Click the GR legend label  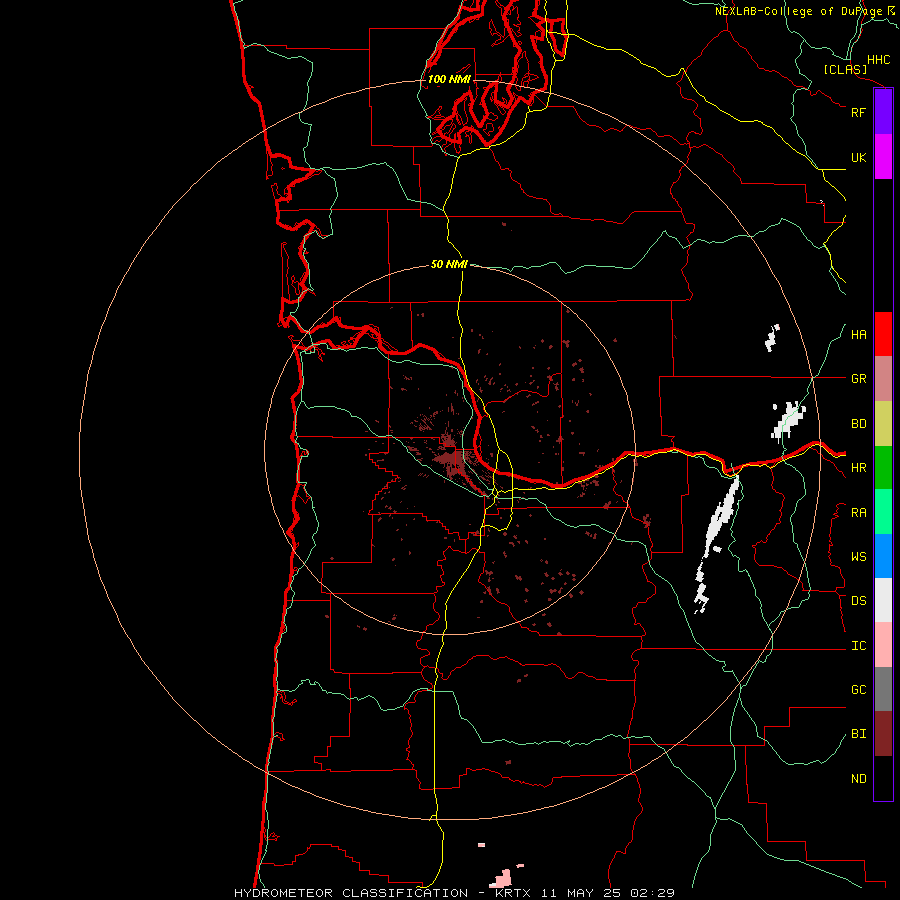click(x=858, y=379)
